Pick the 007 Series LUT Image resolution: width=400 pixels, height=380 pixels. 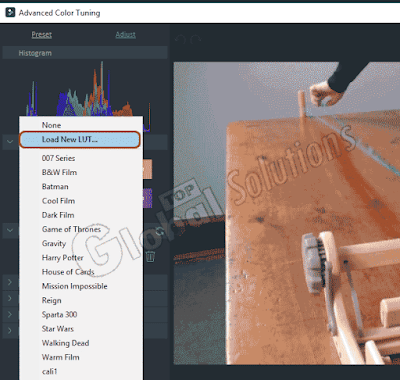pos(81,158)
